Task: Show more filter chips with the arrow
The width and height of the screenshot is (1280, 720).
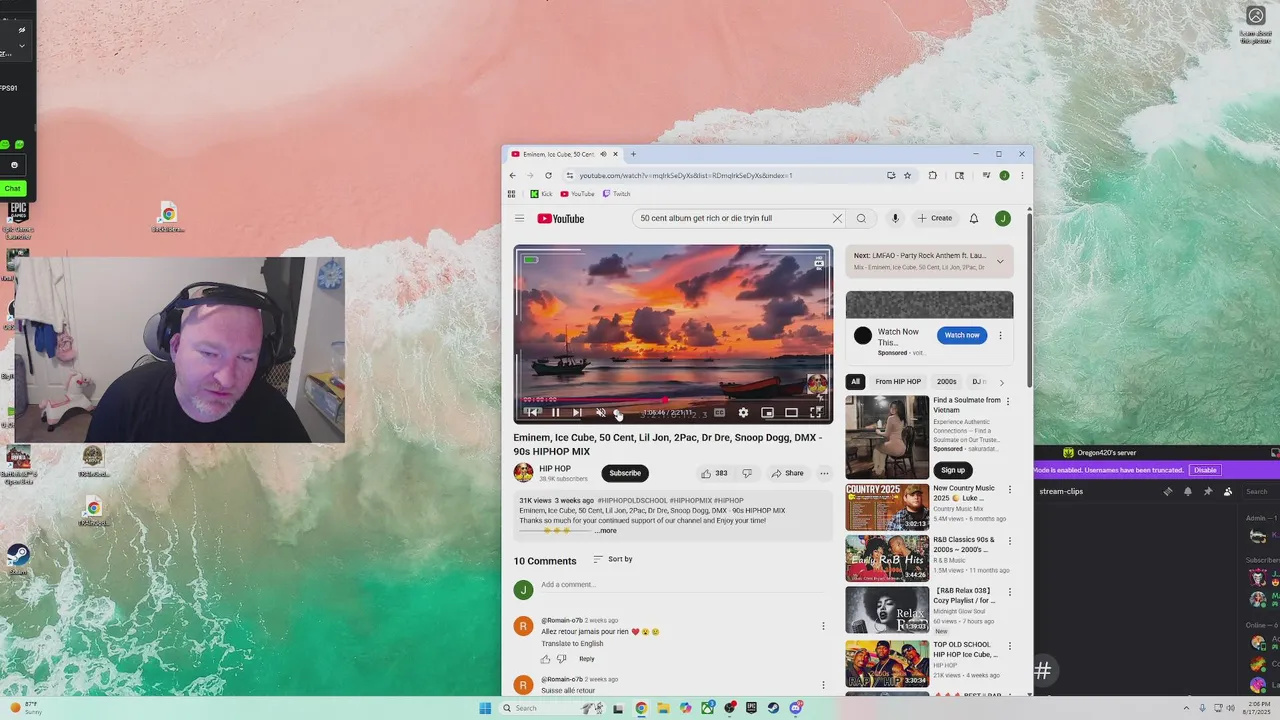Action: coord(1001,382)
